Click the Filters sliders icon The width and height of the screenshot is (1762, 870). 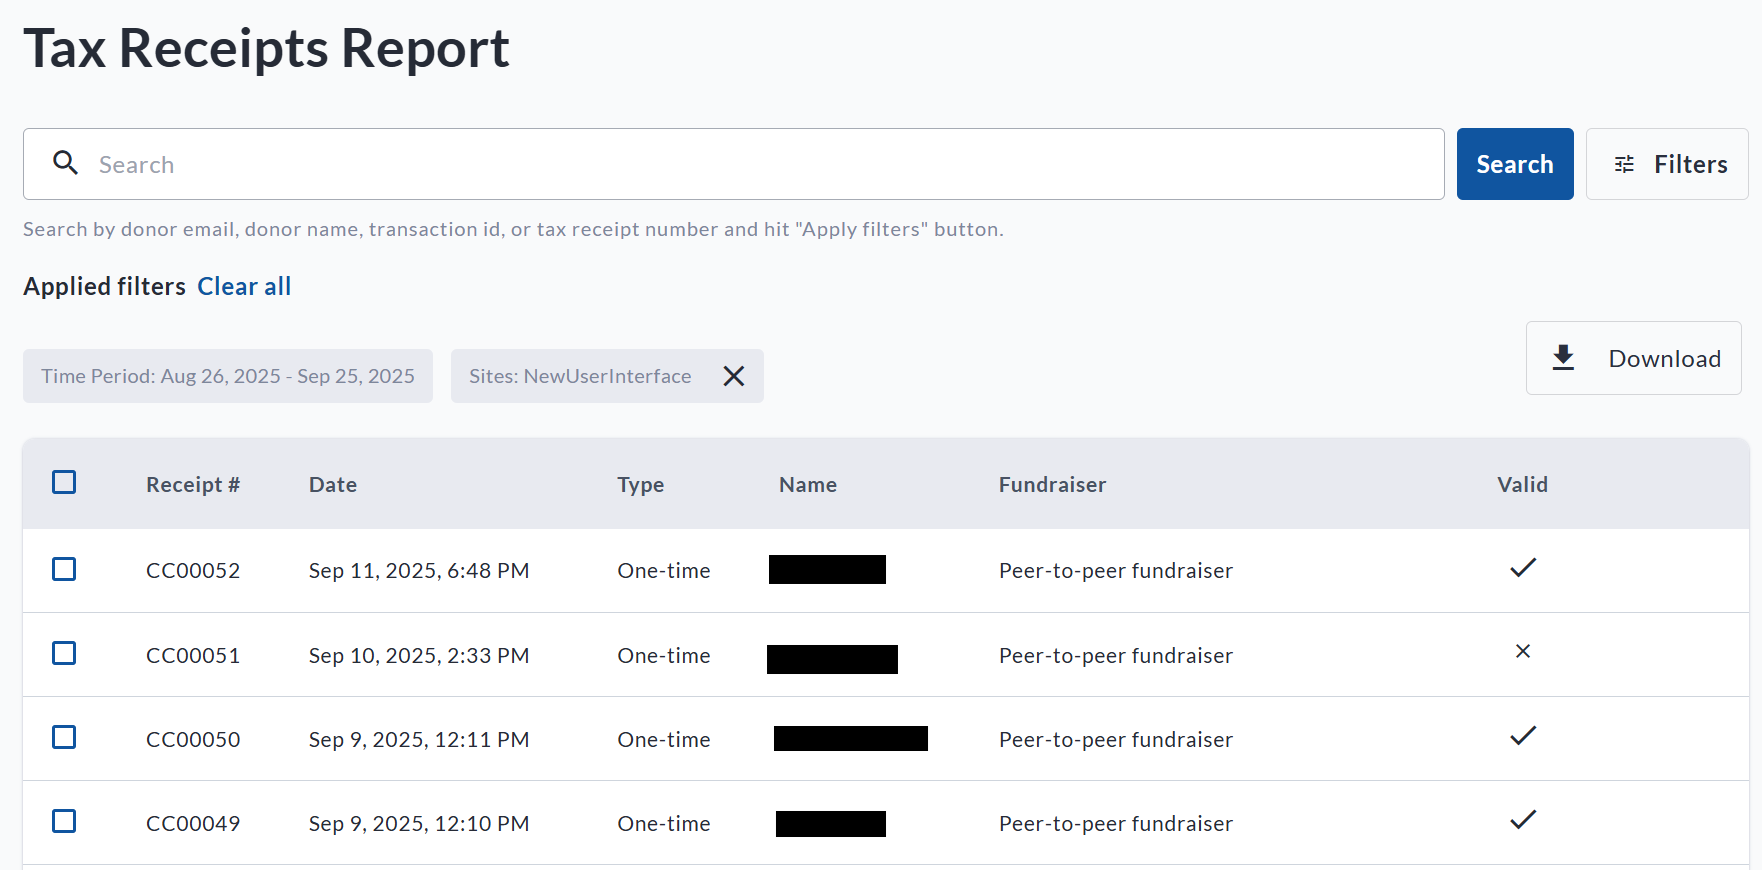click(1624, 164)
